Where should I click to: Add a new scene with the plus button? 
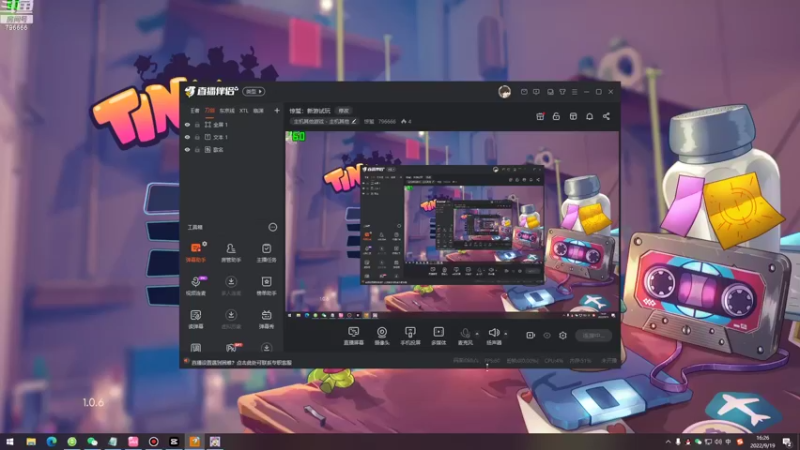pos(277,111)
